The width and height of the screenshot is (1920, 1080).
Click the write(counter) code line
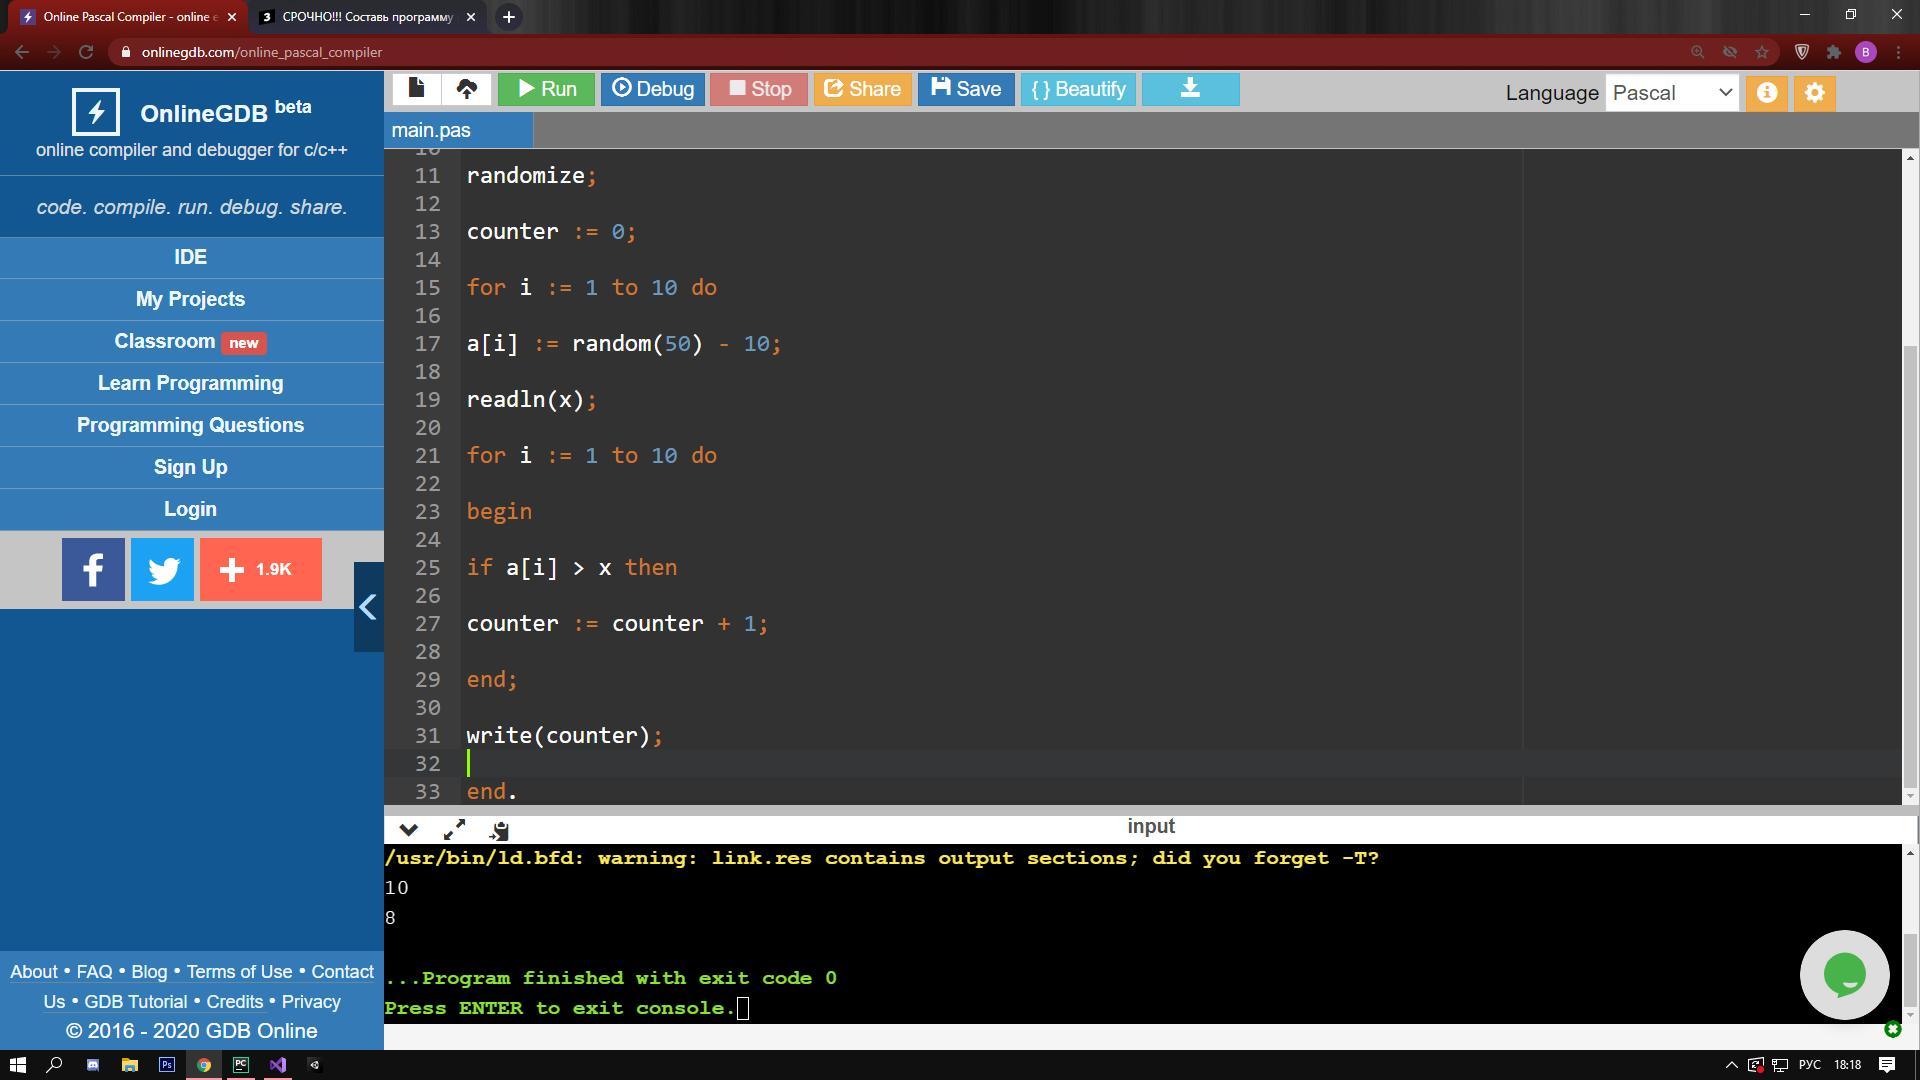pyautogui.click(x=564, y=735)
